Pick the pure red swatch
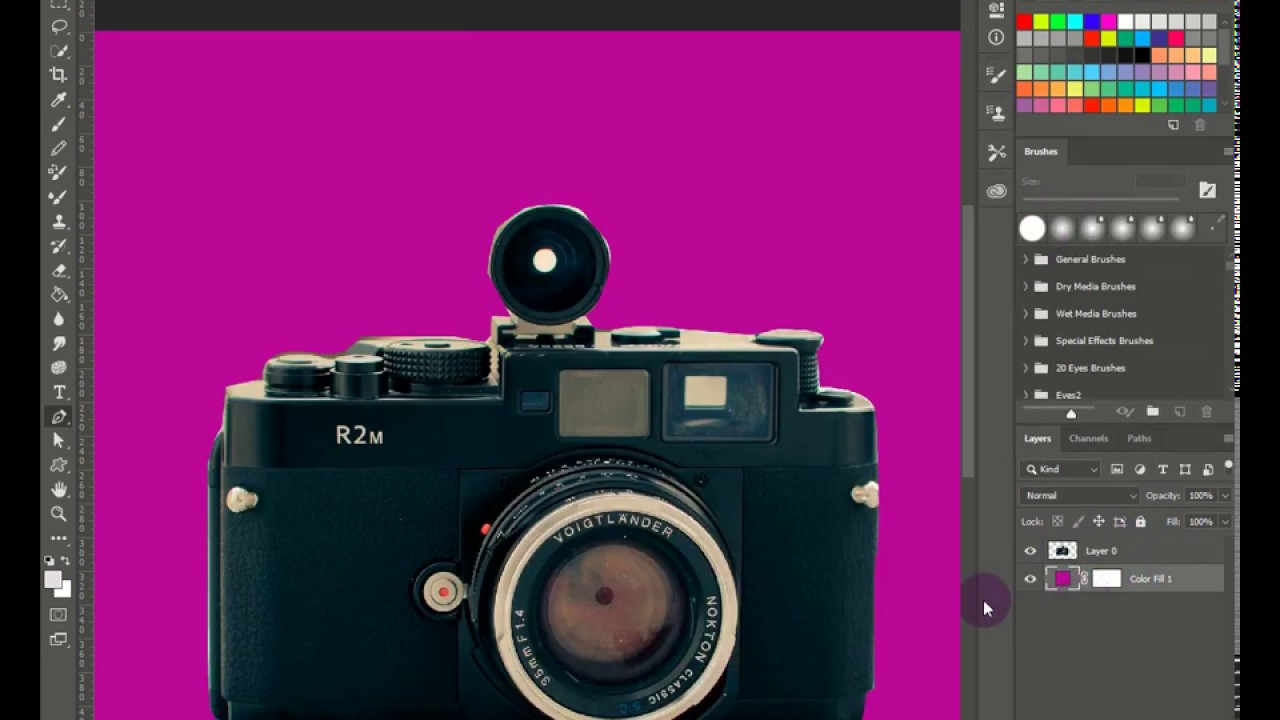The height and width of the screenshot is (720, 1280). (x=1024, y=22)
